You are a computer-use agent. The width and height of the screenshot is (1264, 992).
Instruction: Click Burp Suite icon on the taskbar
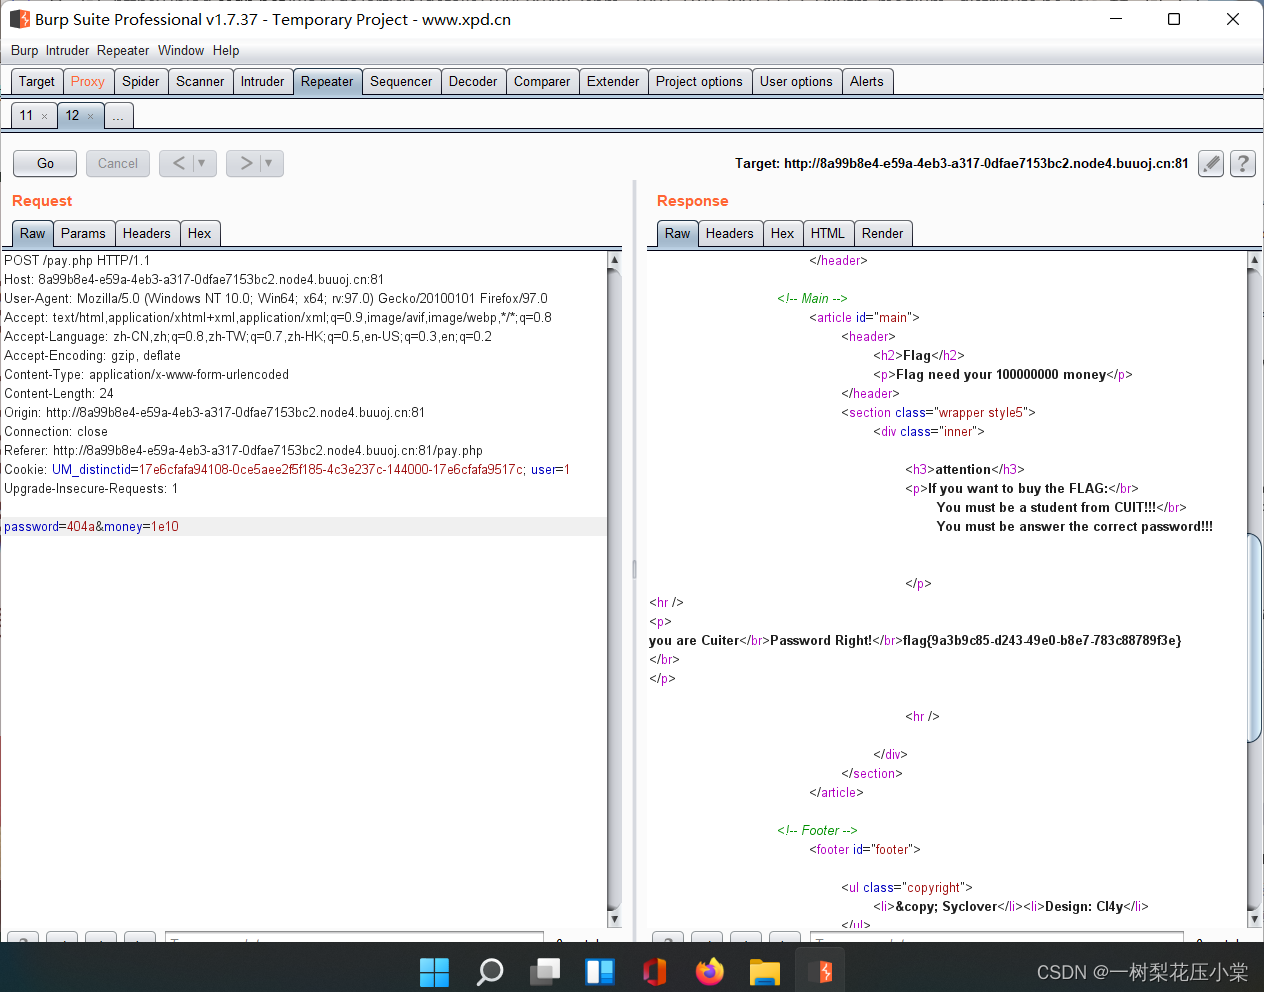click(x=822, y=971)
